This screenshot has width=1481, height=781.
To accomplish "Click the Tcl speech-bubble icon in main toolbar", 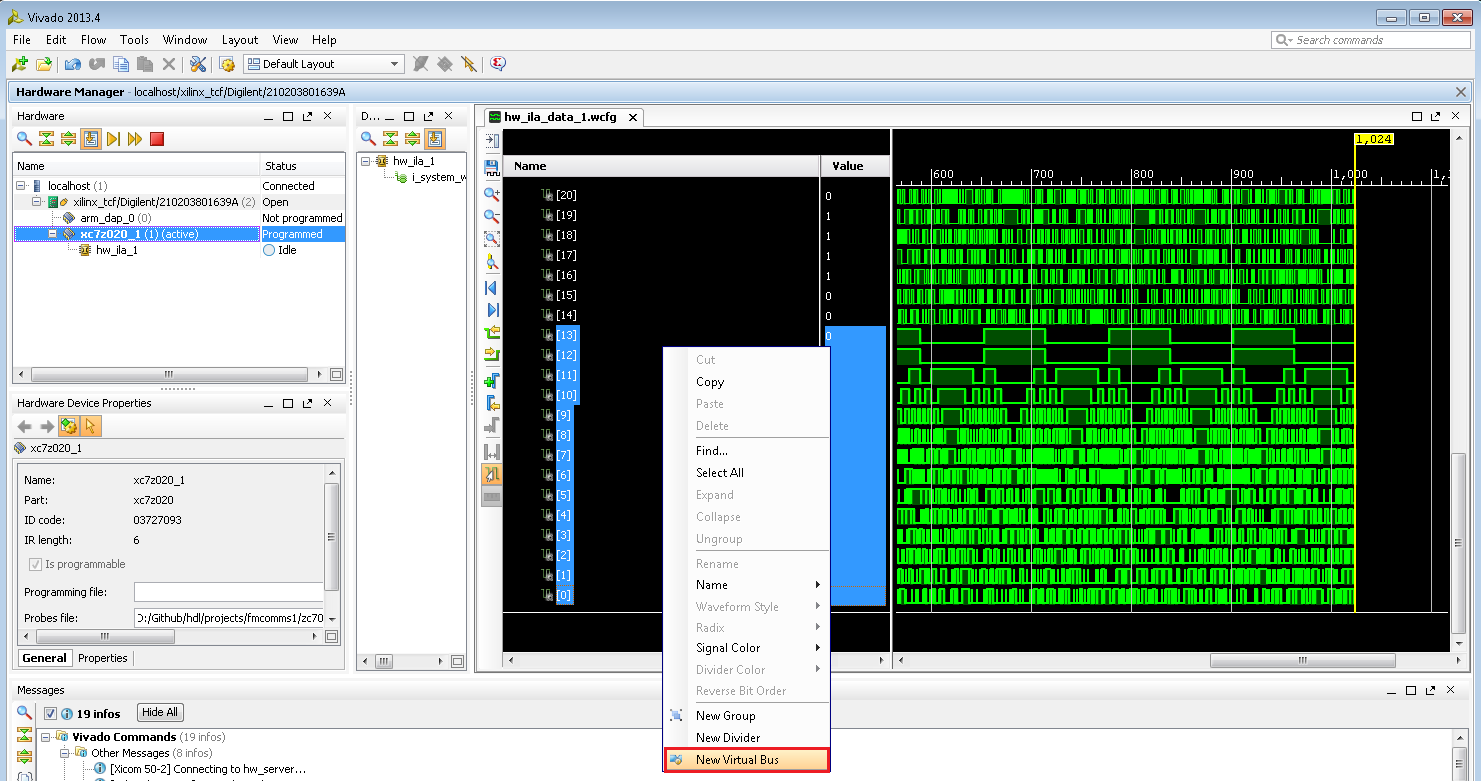I will 498,64.
